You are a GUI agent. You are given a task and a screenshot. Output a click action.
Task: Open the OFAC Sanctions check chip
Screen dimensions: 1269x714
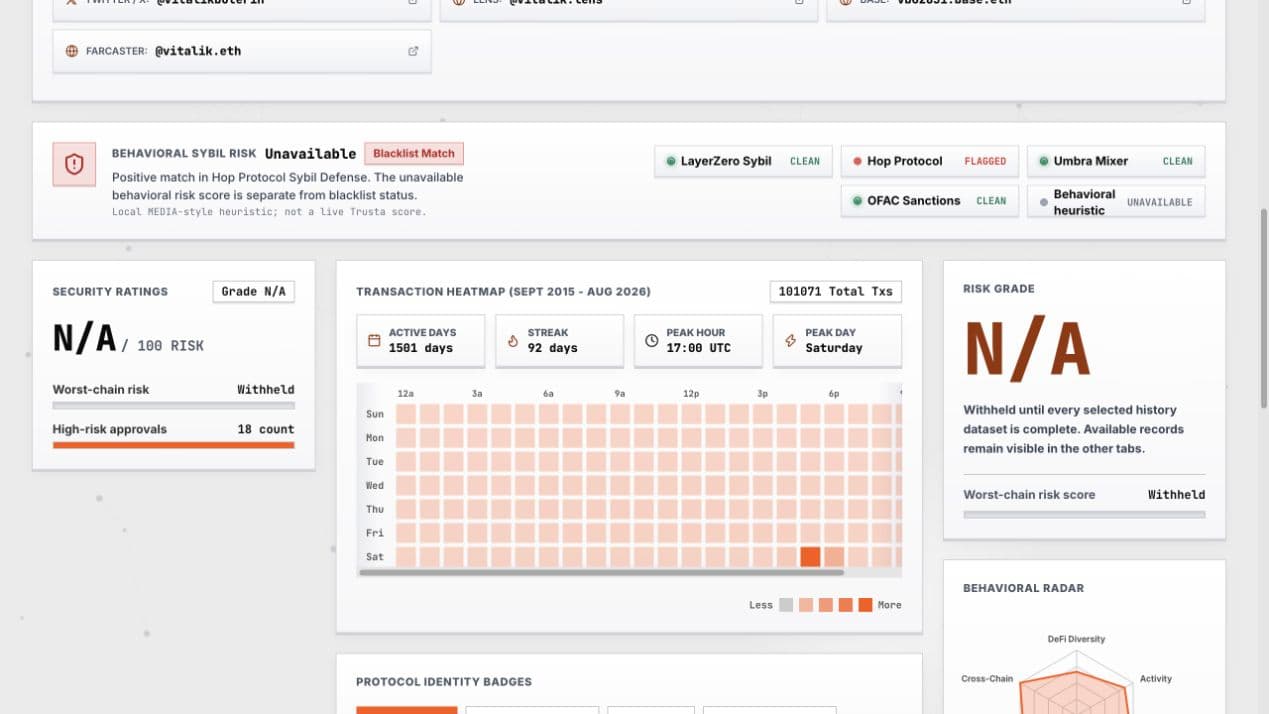click(x=930, y=201)
